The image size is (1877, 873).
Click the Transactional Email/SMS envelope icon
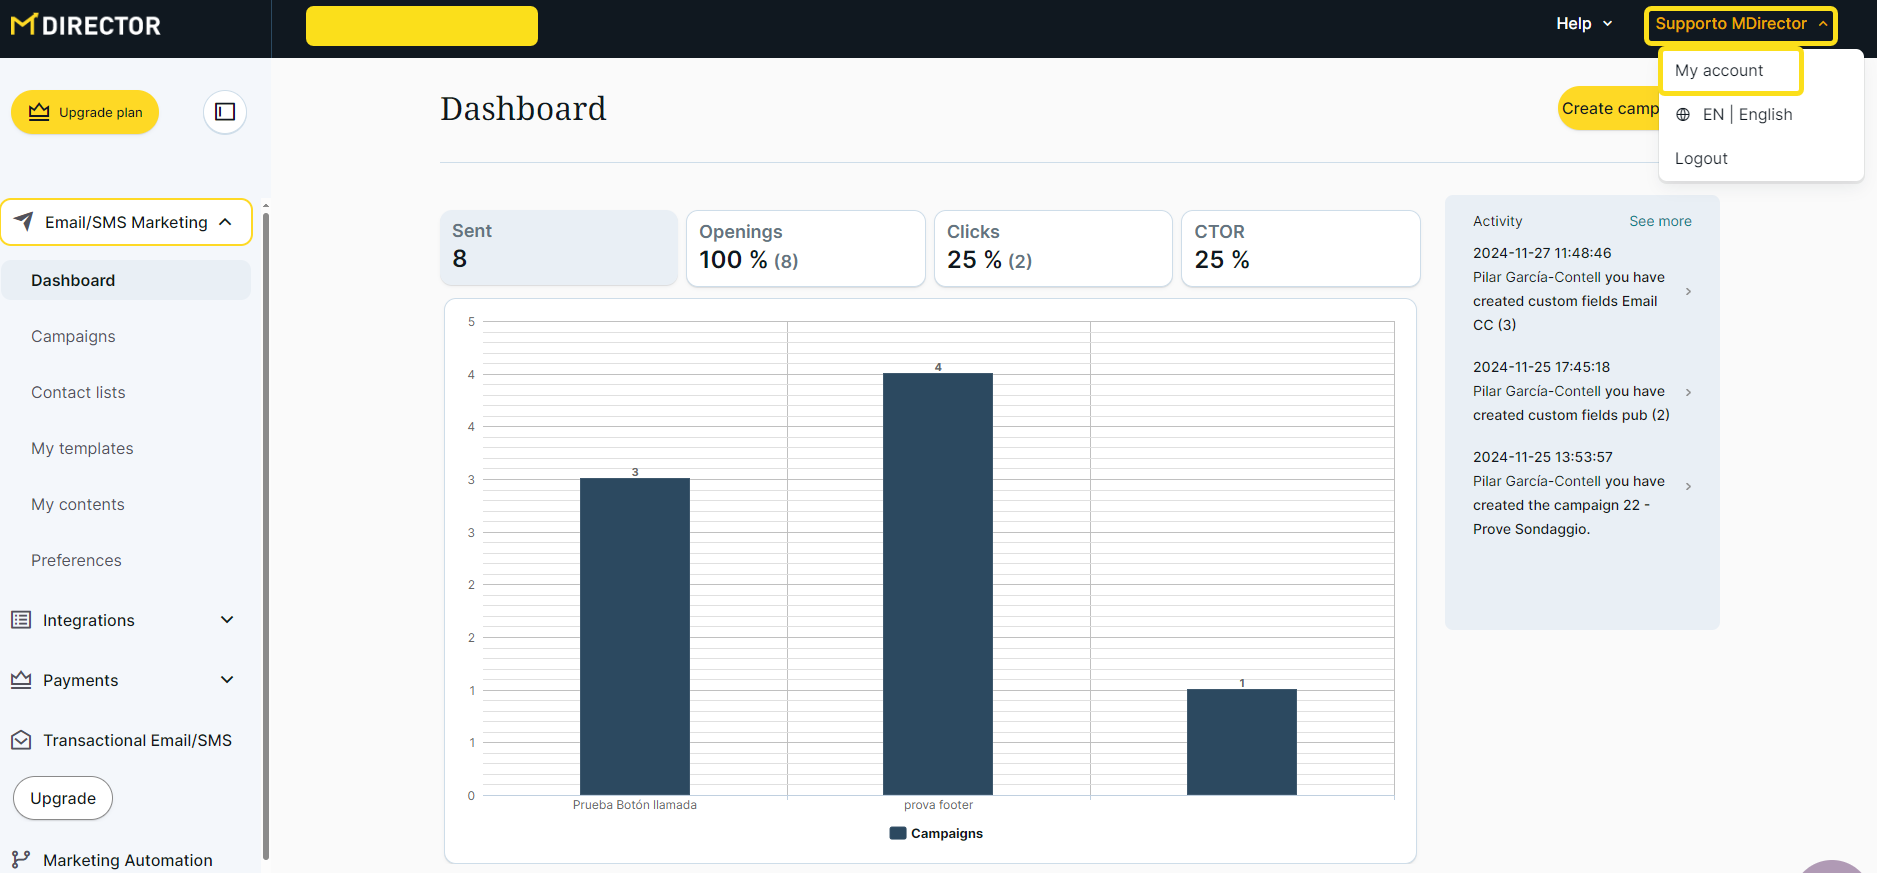21,740
